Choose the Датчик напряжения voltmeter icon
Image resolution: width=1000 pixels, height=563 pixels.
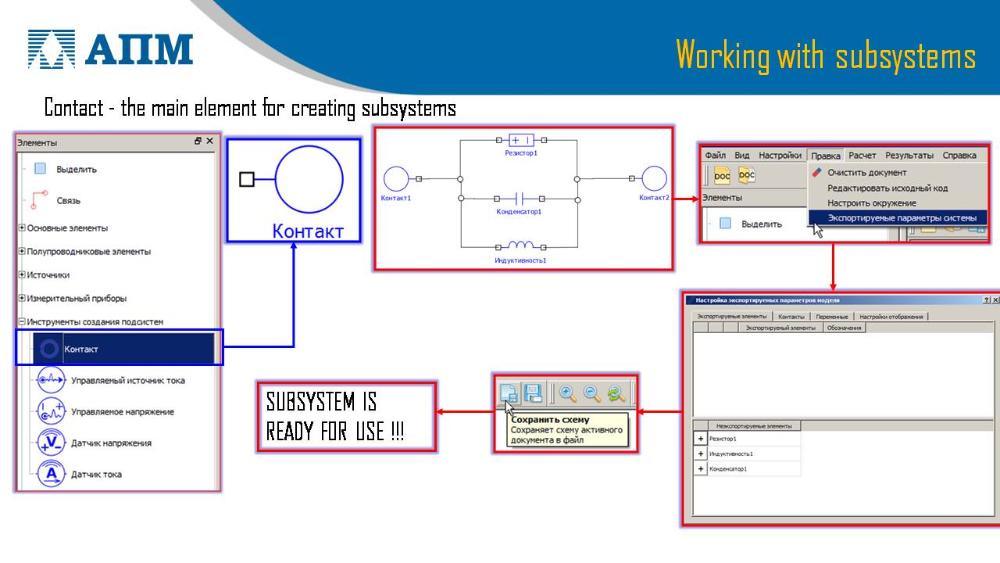click(51, 443)
